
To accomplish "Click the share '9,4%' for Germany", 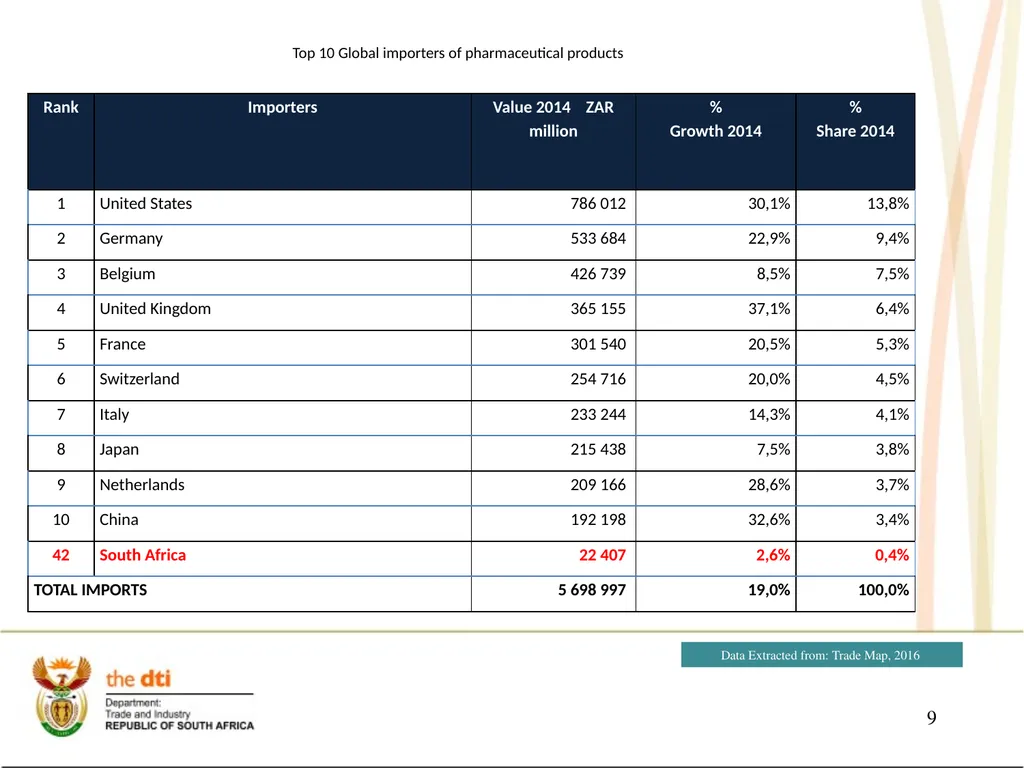I will tap(892, 239).
